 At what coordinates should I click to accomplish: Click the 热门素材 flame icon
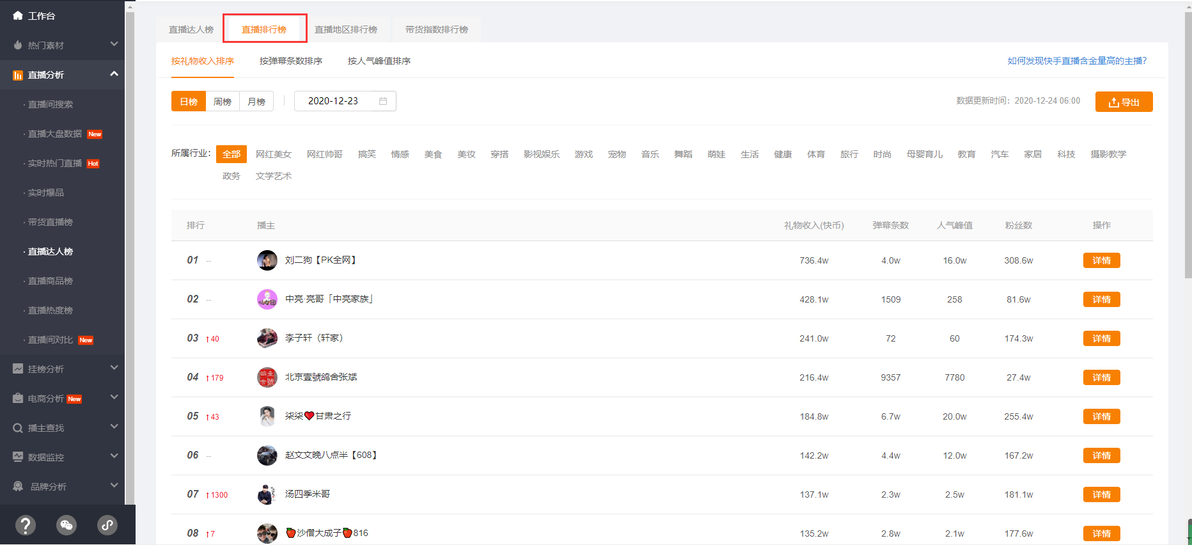(x=17, y=46)
